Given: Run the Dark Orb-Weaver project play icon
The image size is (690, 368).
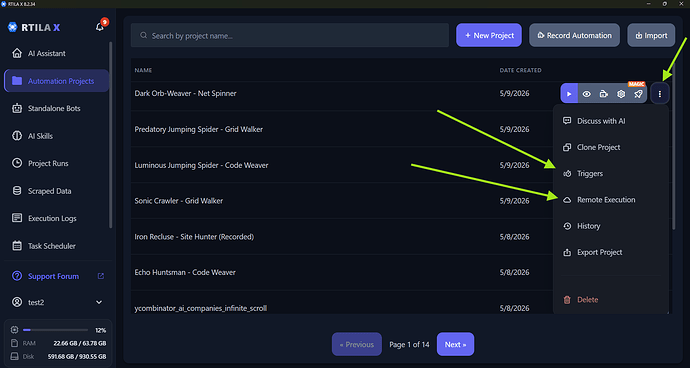Looking at the screenshot, I should (x=569, y=94).
